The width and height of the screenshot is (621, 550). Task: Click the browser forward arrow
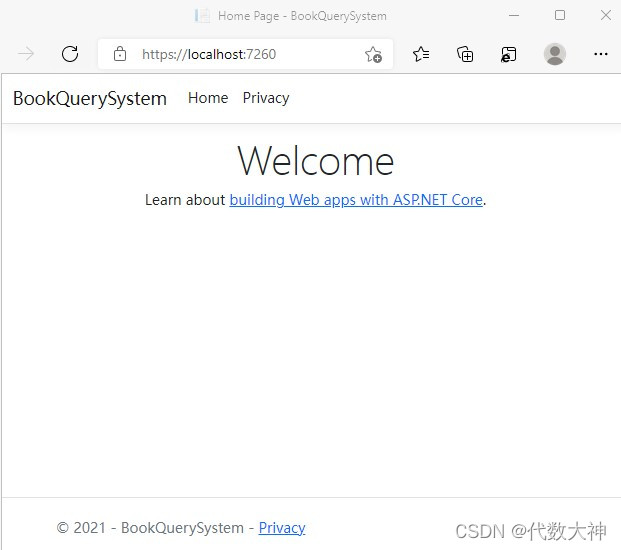[26, 53]
